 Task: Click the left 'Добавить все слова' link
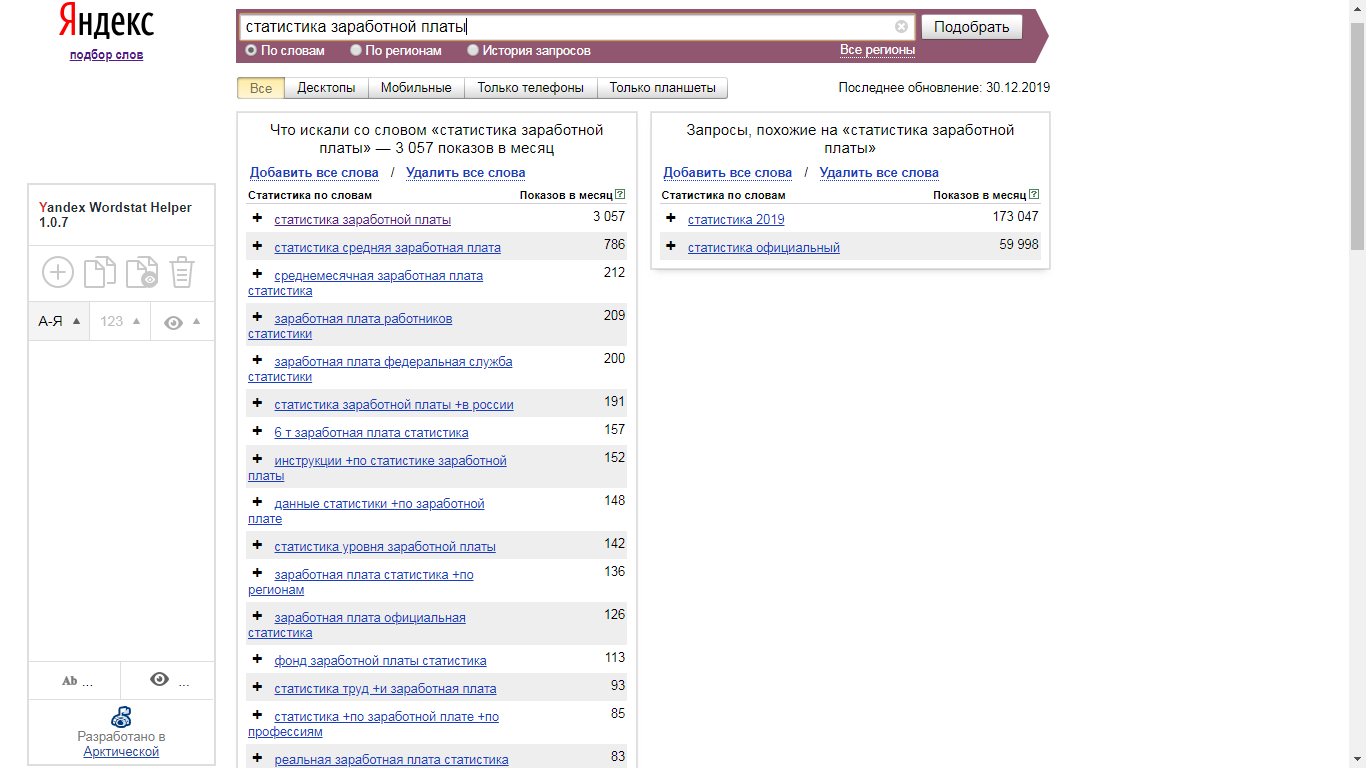point(314,172)
